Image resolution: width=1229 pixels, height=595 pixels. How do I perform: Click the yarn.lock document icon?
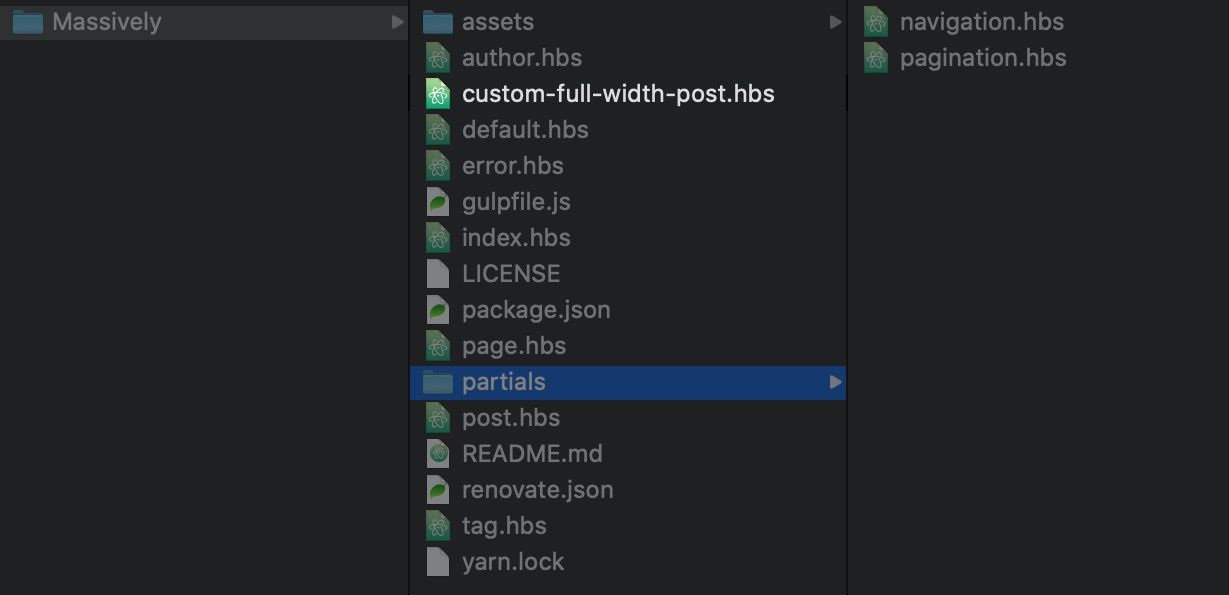(x=437, y=562)
